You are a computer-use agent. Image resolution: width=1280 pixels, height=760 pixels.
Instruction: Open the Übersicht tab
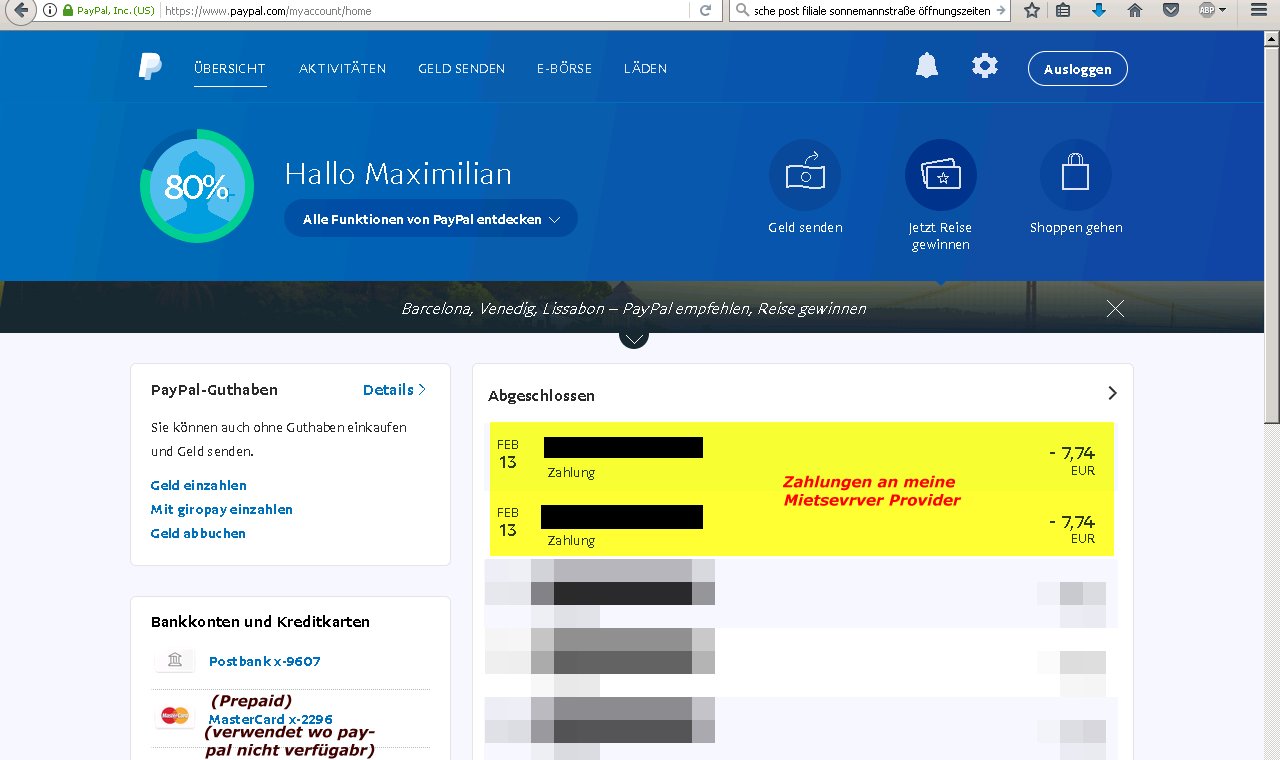(230, 69)
